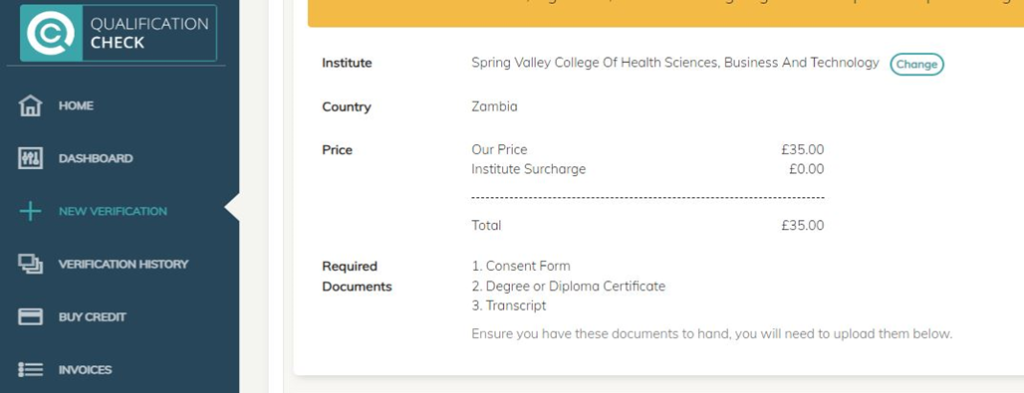The height and width of the screenshot is (393, 1024).
Task: Click the Home house icon
Action: pyautogui.click(x=30, y=106)
